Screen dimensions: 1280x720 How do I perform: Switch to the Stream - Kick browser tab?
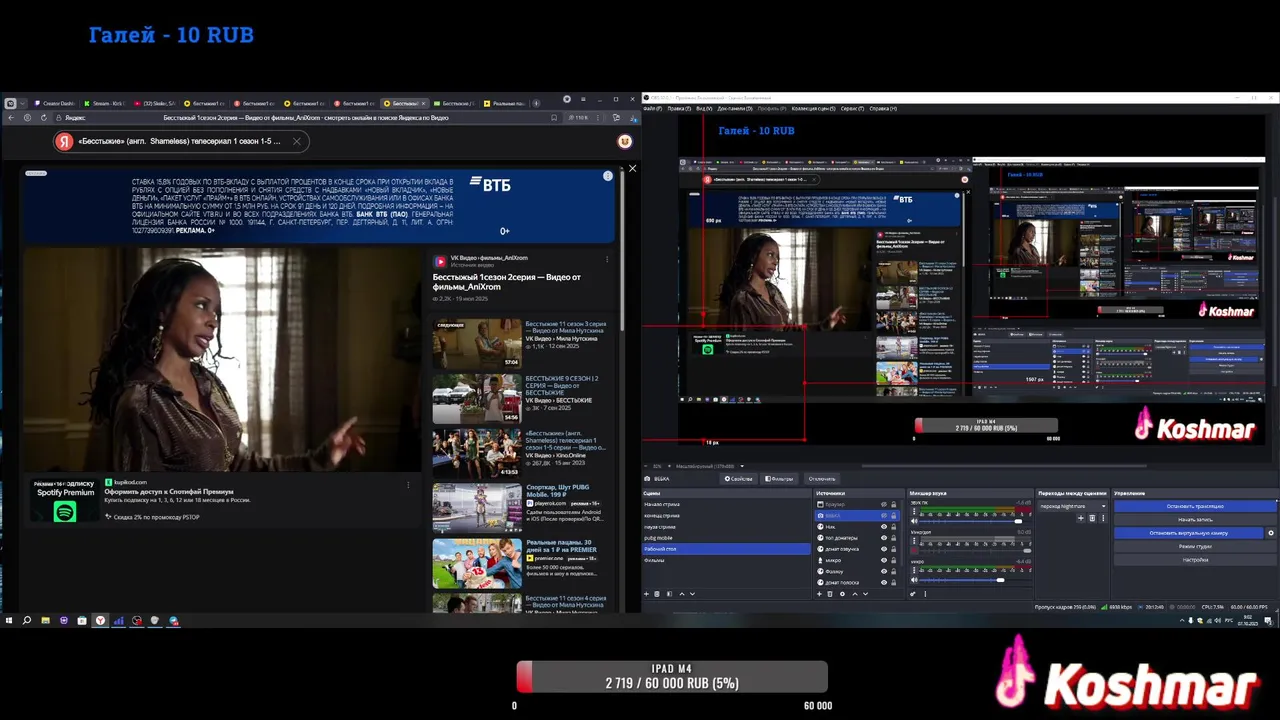click(105, 103)
